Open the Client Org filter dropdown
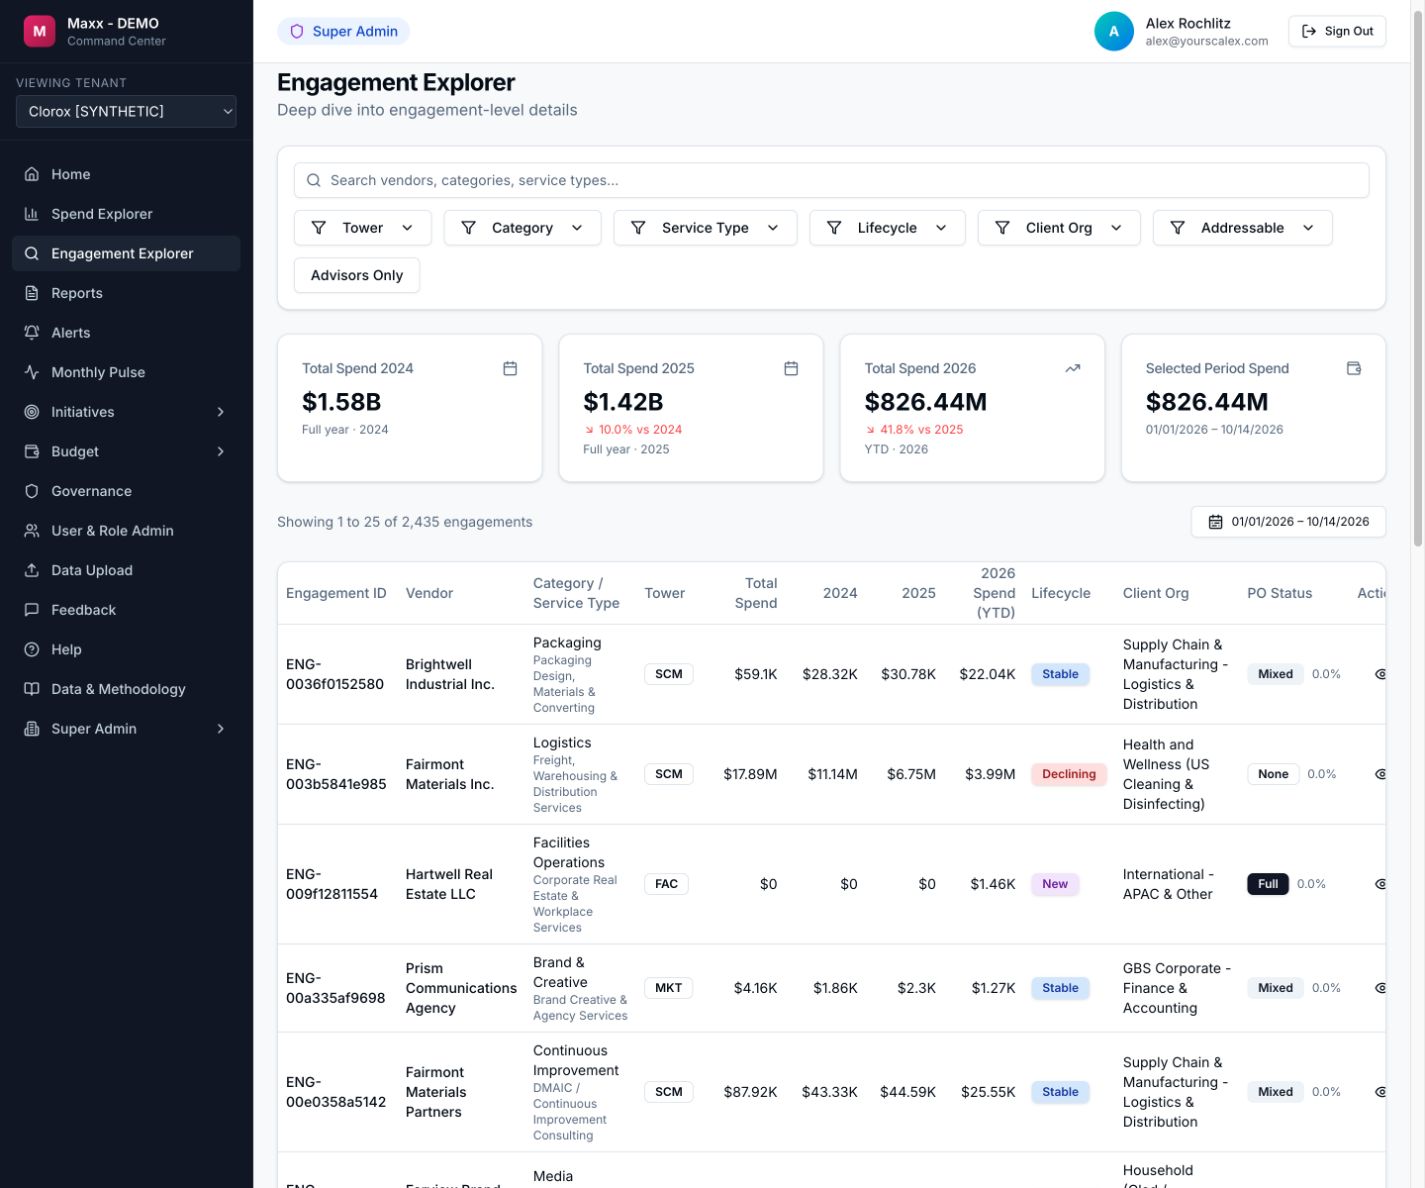The width and height of the screenshot is (1425, 1188). (x=1059, y=228)
